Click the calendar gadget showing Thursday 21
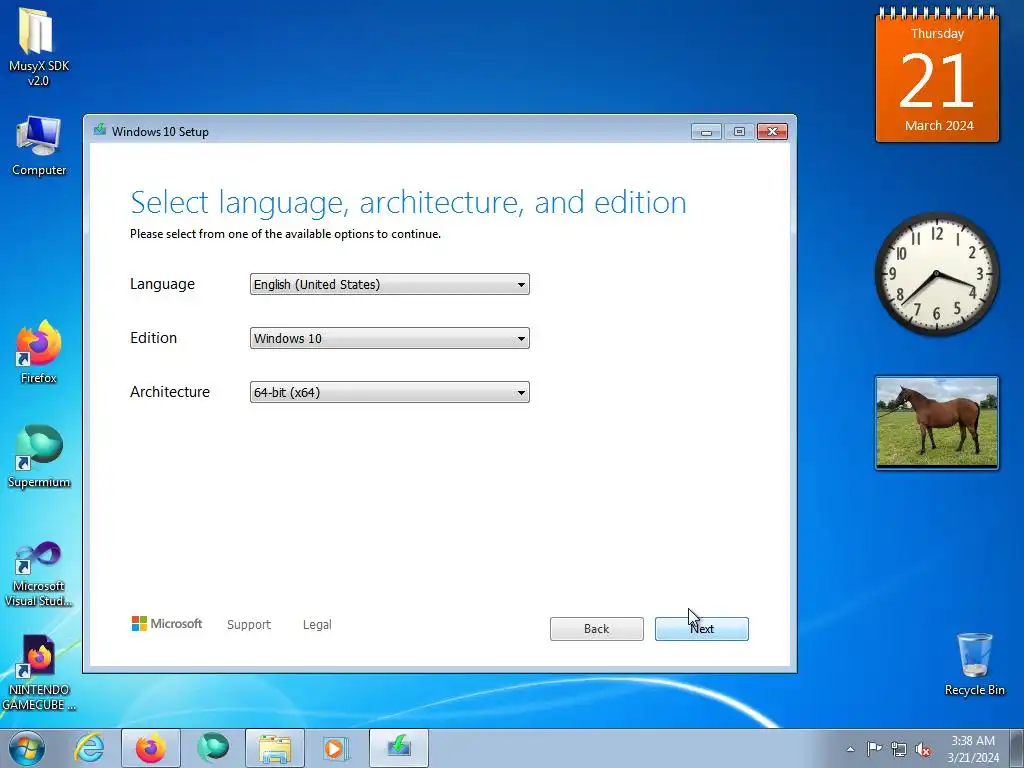The image size is (1024, 768). (937, 76)
